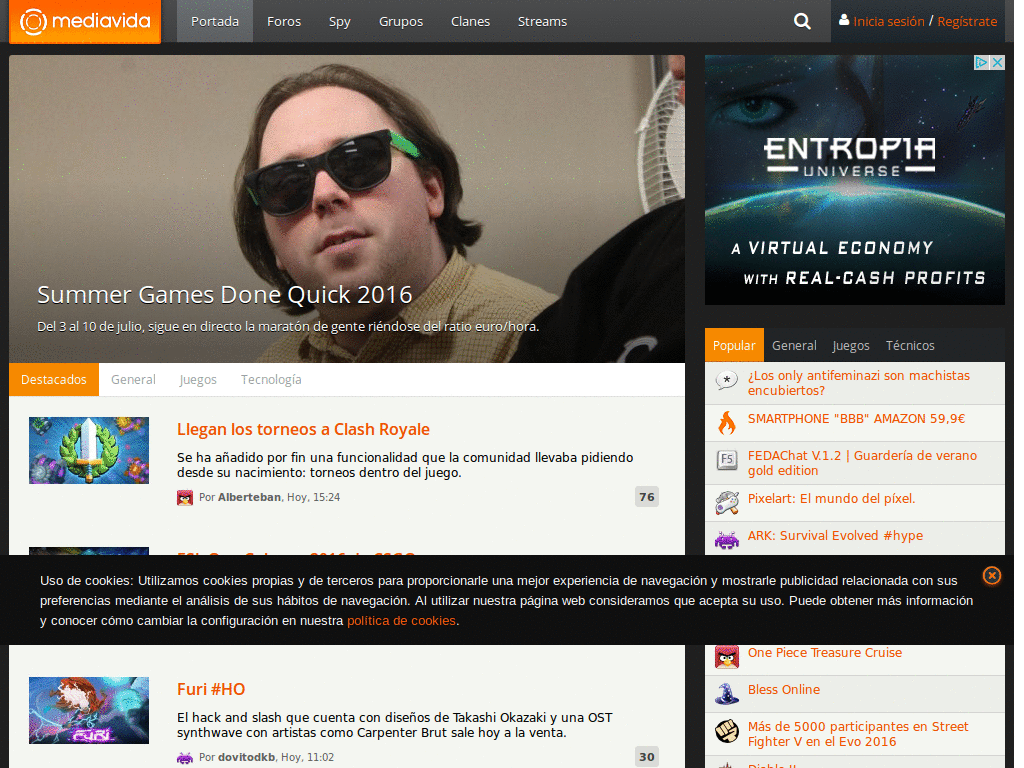1024x768 pixels.
Task: Open Street Fighter V Evo 2016 thread
Action: click(858, 734)
